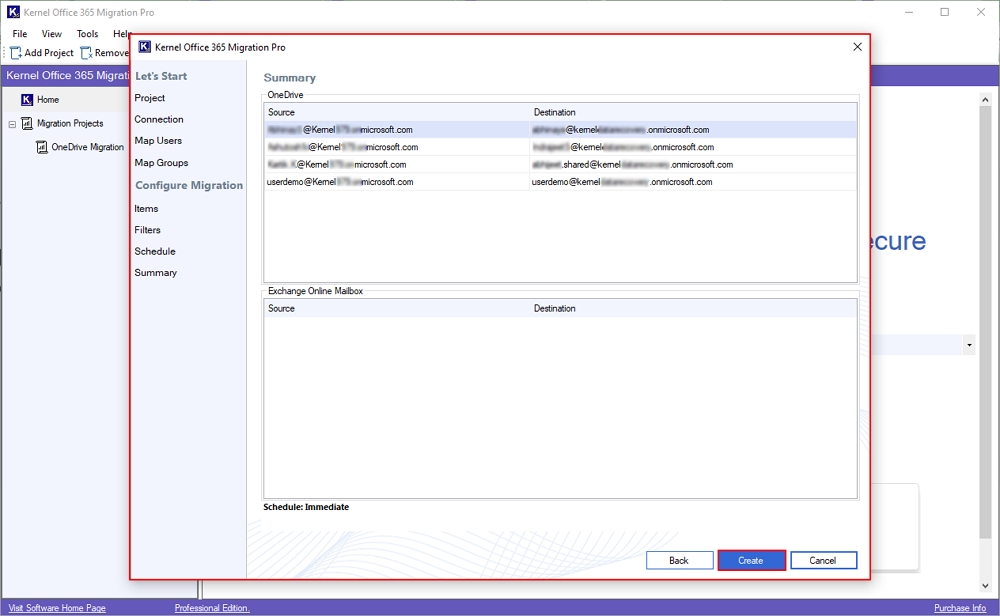The width and height of the screenshot is (1000, 616).
Task: Collapse the Migration Projects tree node
Action: (12, 124)
